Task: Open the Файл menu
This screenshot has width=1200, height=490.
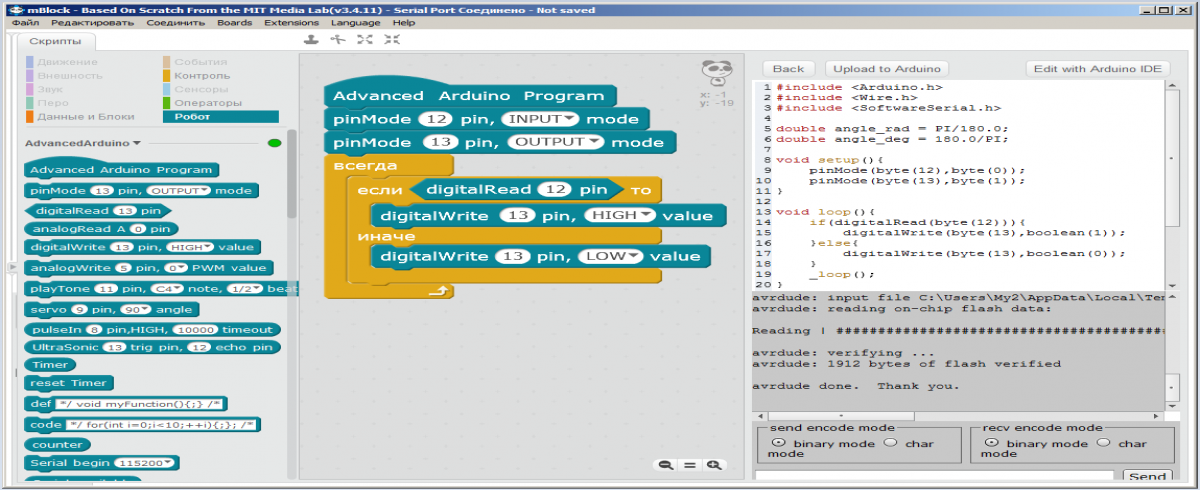Action: [26, 22]
